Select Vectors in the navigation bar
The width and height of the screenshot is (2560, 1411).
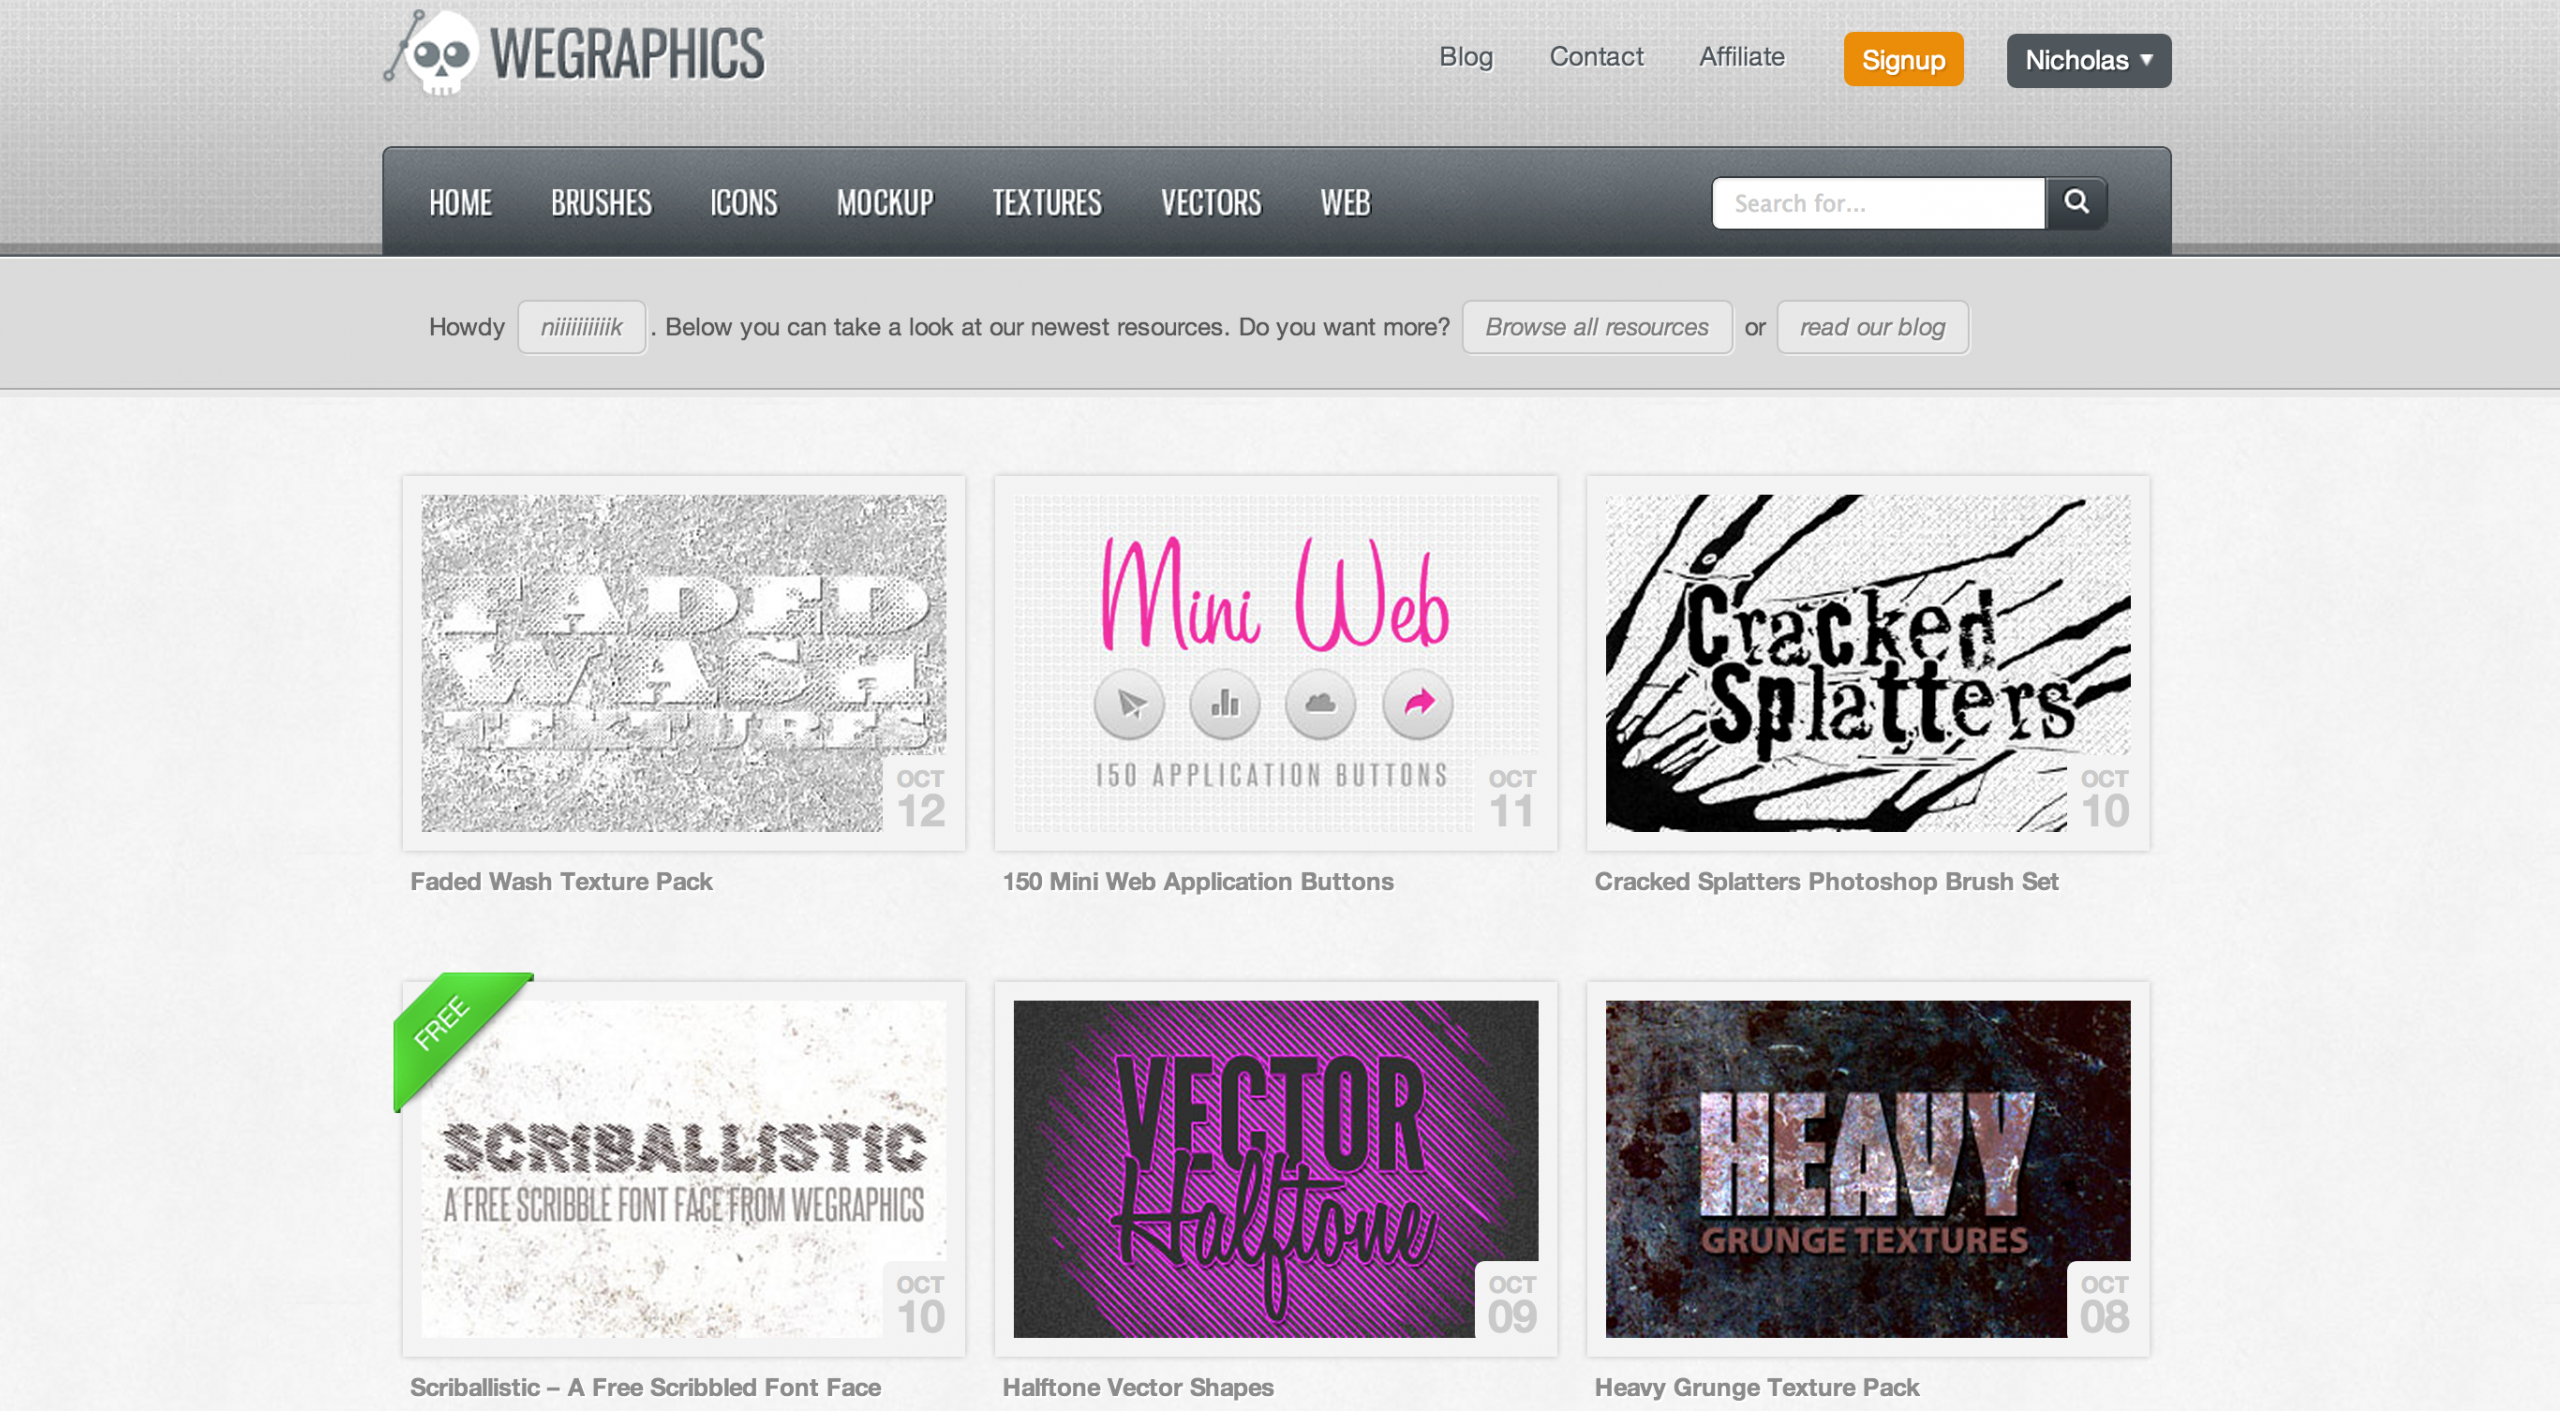pyautogui.click(x=1210, y=203)
